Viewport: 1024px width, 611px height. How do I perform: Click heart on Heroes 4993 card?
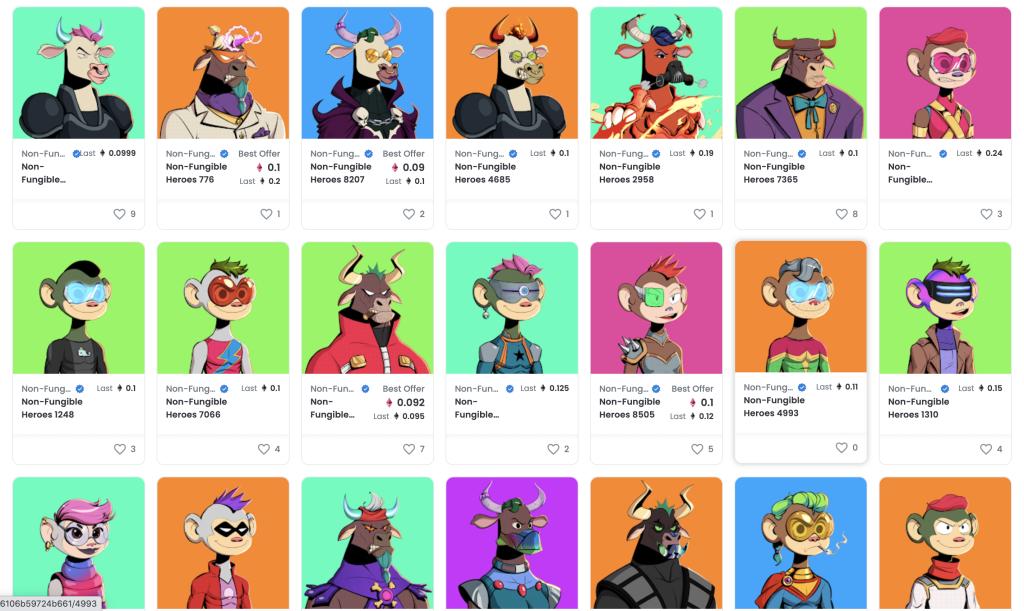(842, 447)
